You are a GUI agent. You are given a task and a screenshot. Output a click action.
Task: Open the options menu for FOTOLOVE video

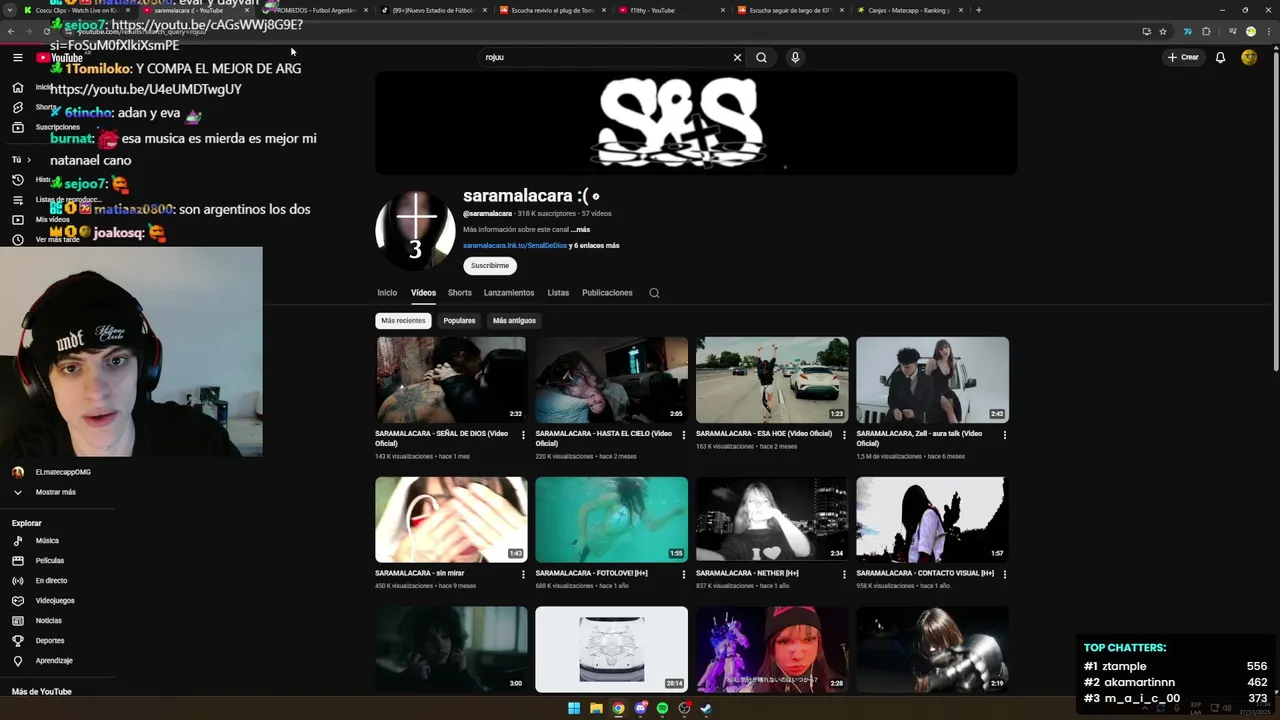[684, 575]
